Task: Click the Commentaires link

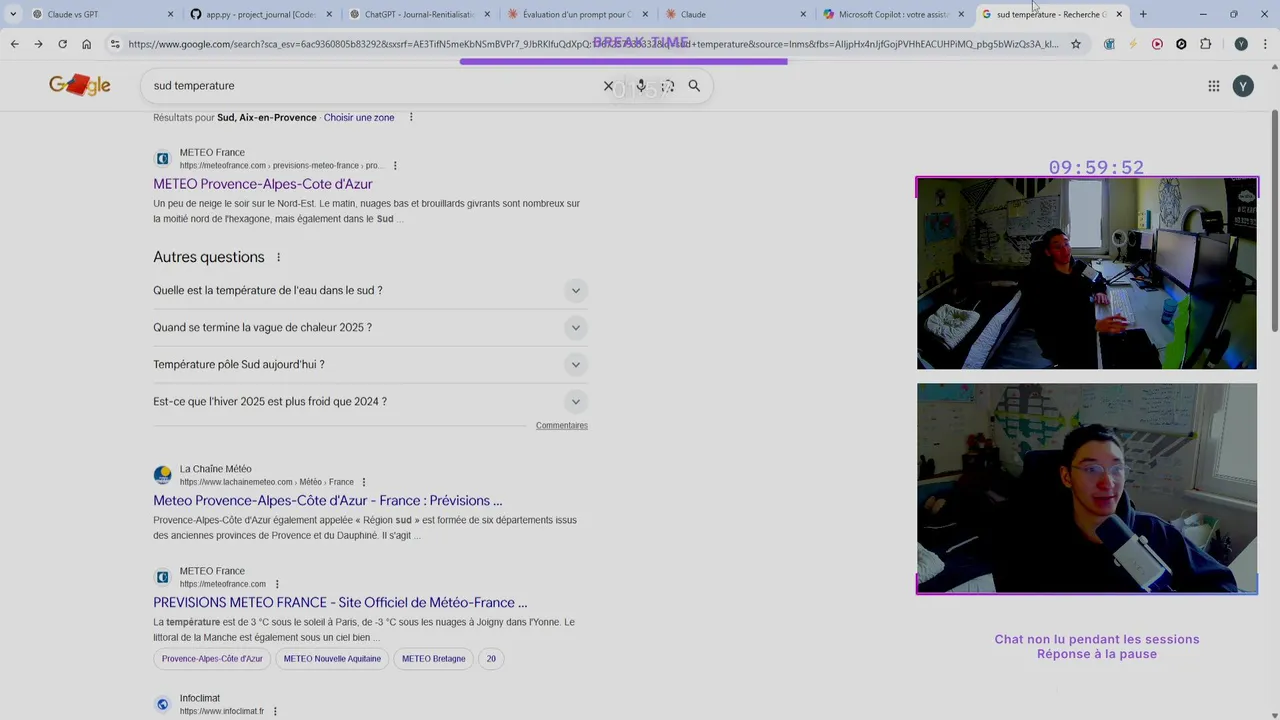Action: pyautogui.click(x=562, y=426)
